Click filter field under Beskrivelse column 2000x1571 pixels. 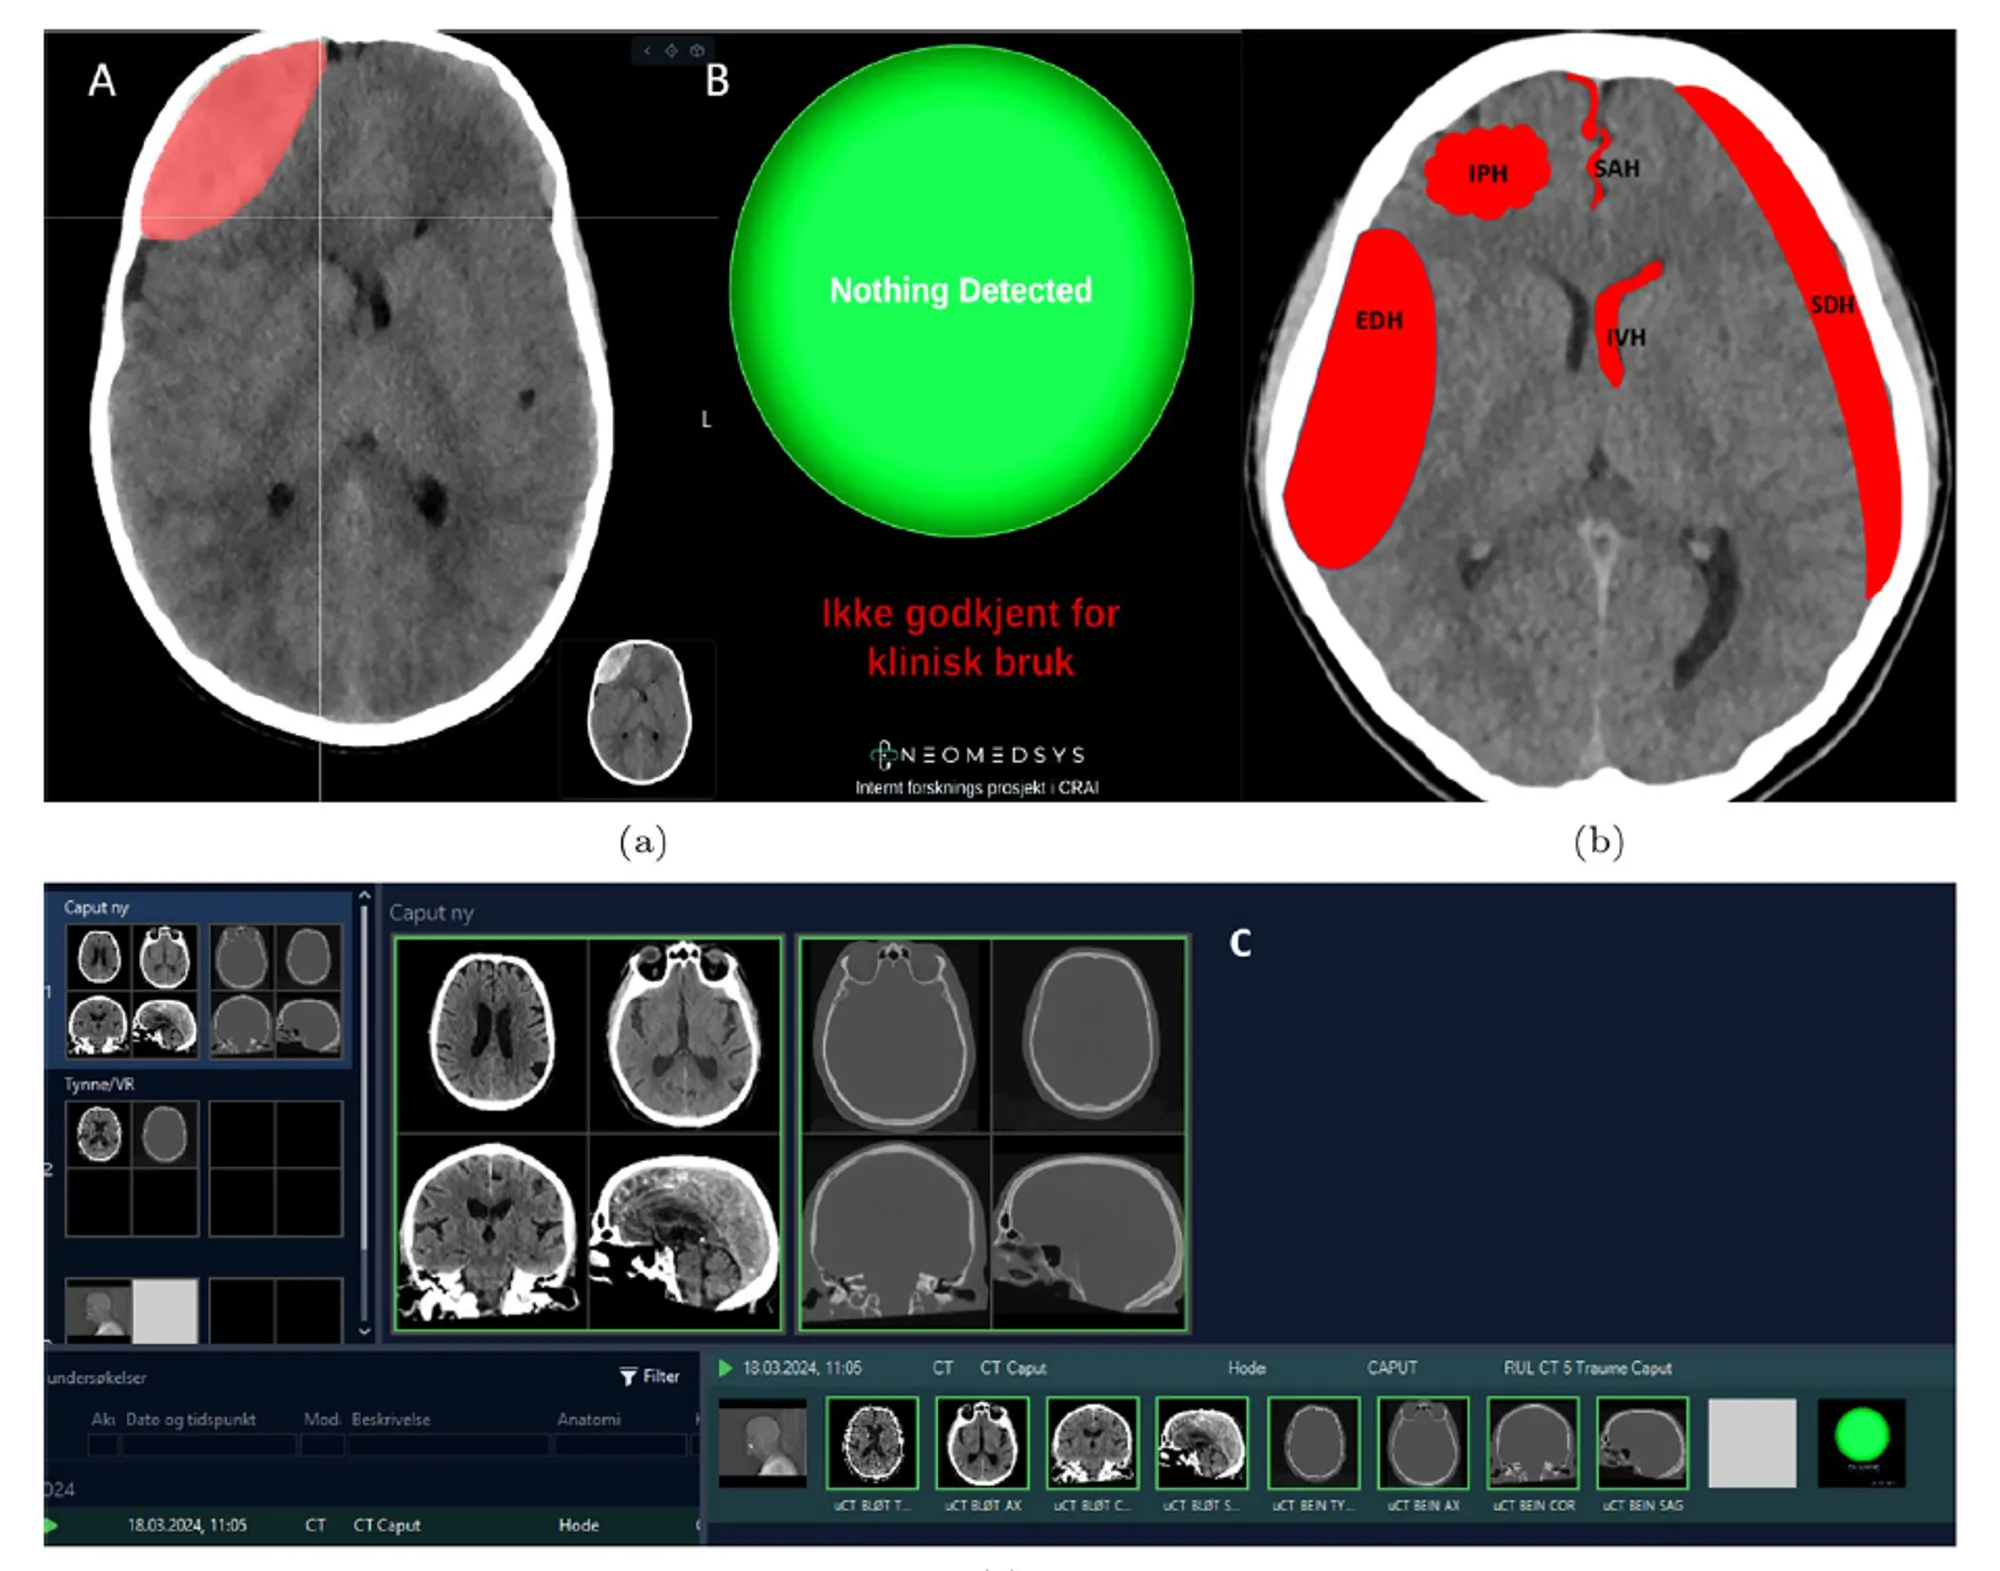pyautogui.click(x=449, y=1445)
